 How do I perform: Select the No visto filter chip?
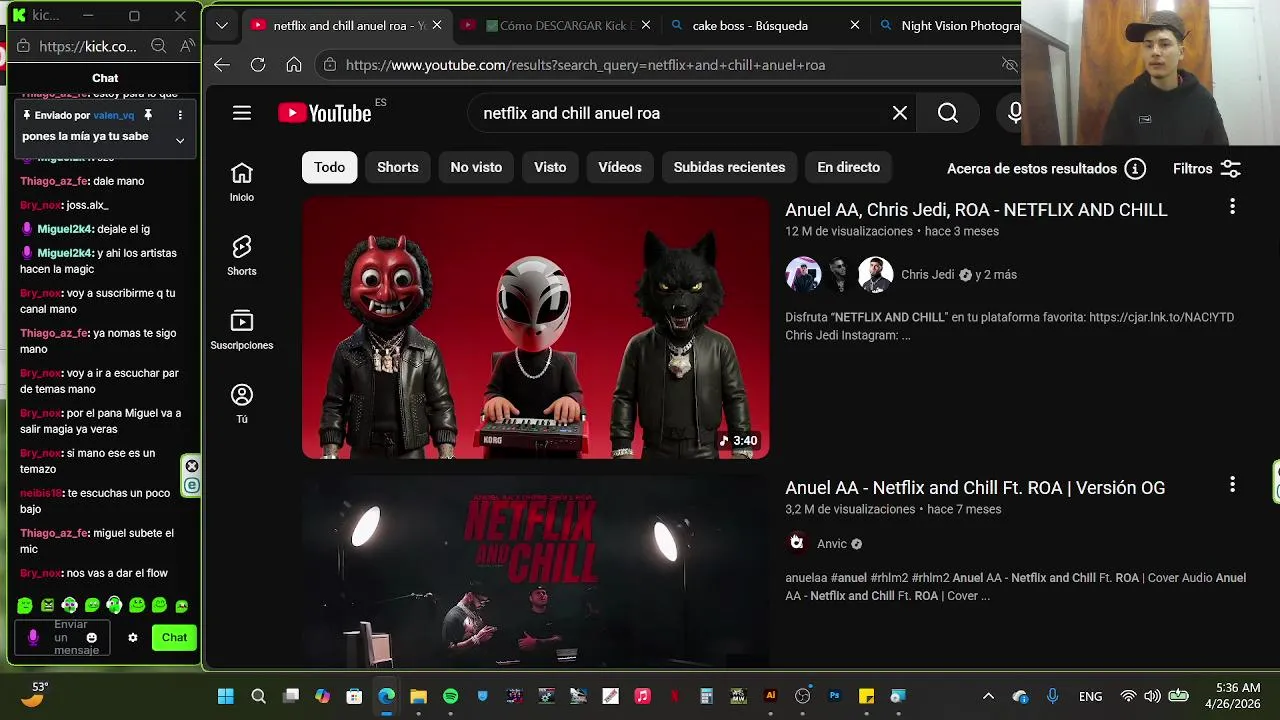476,167
